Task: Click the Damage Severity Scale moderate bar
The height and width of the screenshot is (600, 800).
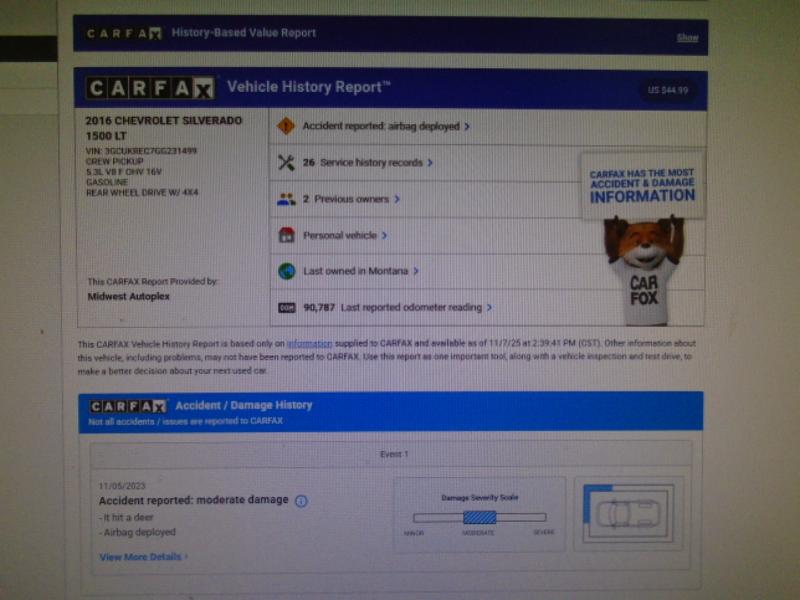Action: (x=479, y=517)
